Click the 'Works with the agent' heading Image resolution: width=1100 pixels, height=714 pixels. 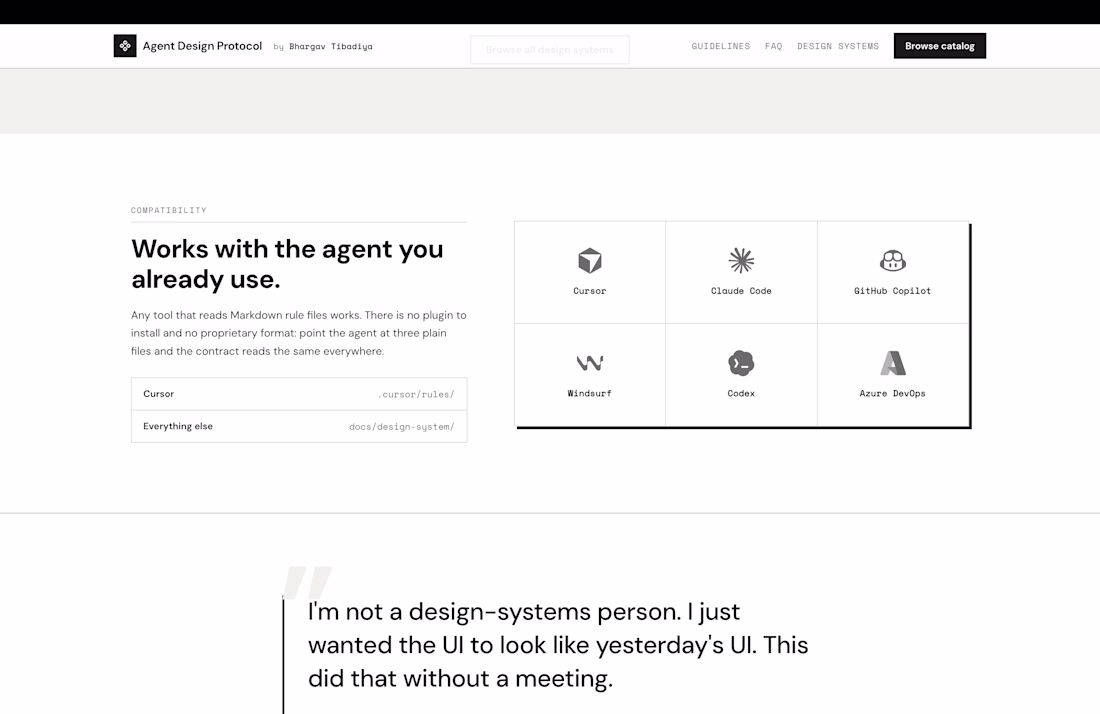coord(287,264)
